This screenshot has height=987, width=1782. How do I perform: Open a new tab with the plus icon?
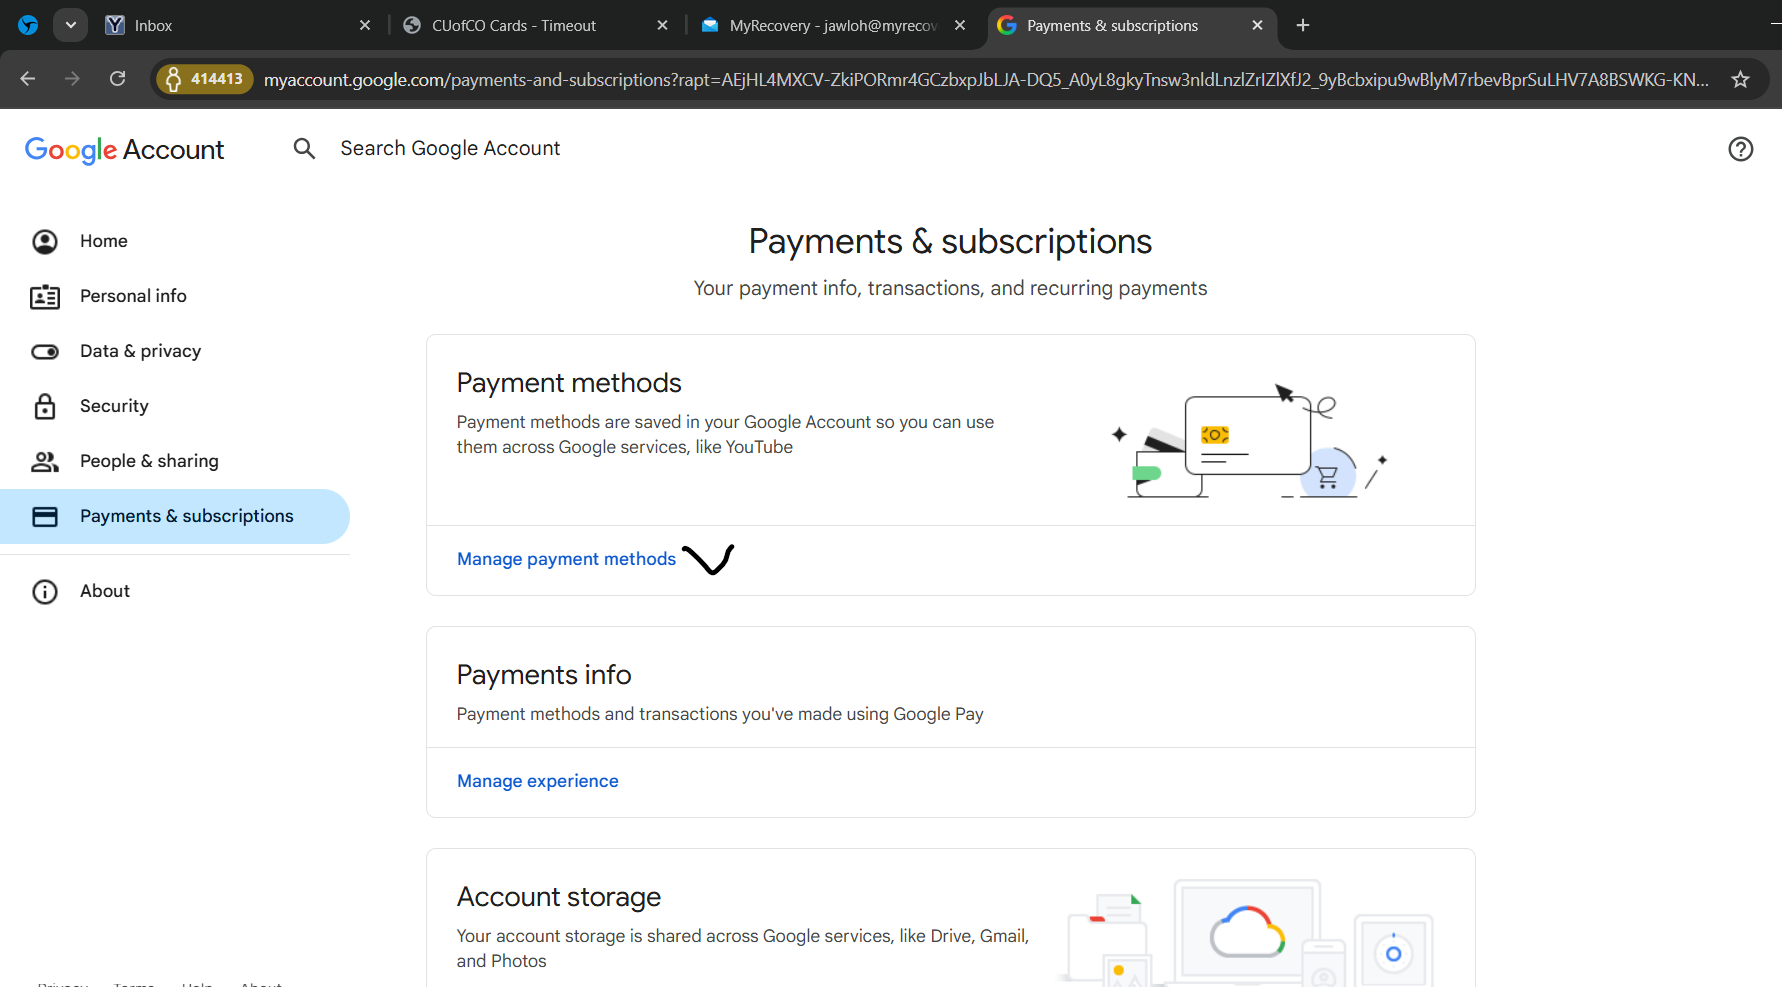coord(1302,25)
